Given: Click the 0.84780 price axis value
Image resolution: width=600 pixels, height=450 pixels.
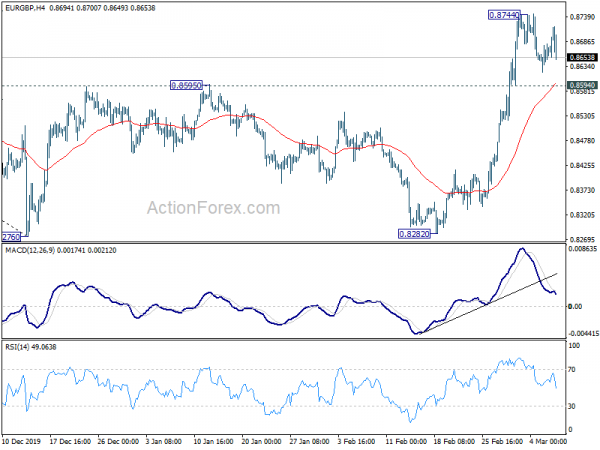Looking at the screenshot, I should pyautogui.click(x=582, y=141).
